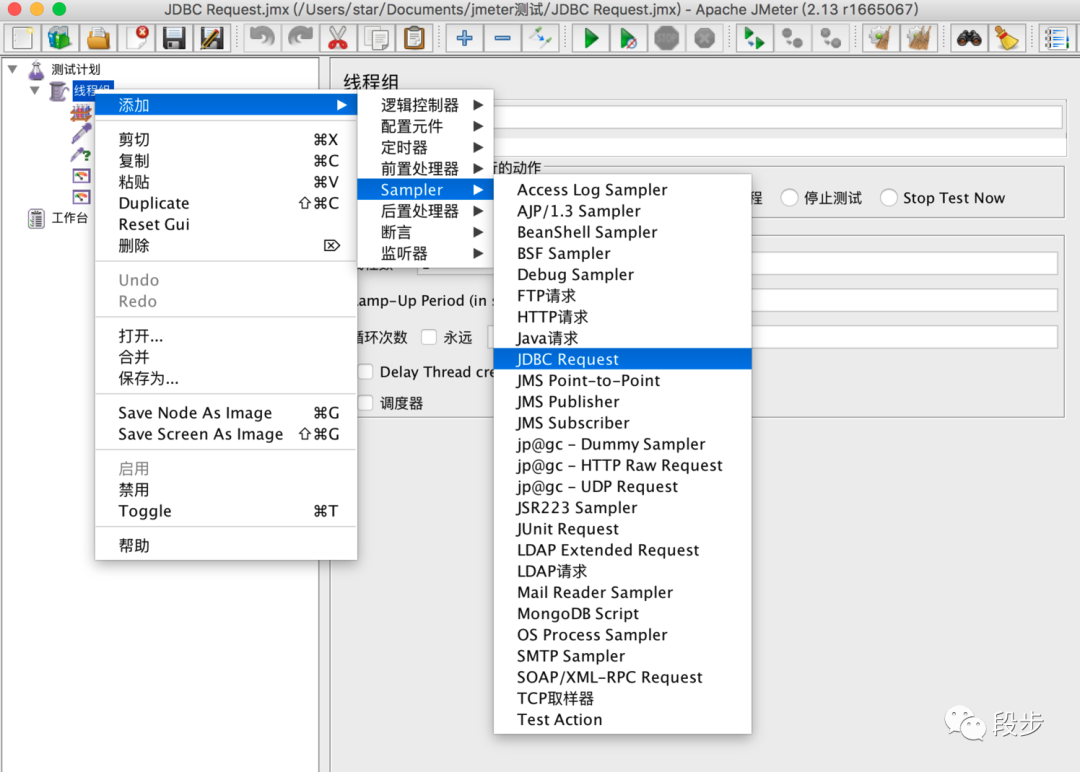Click the Reset Search broom icon
Screen dimensions: 1080x772
coord(1006,38)
